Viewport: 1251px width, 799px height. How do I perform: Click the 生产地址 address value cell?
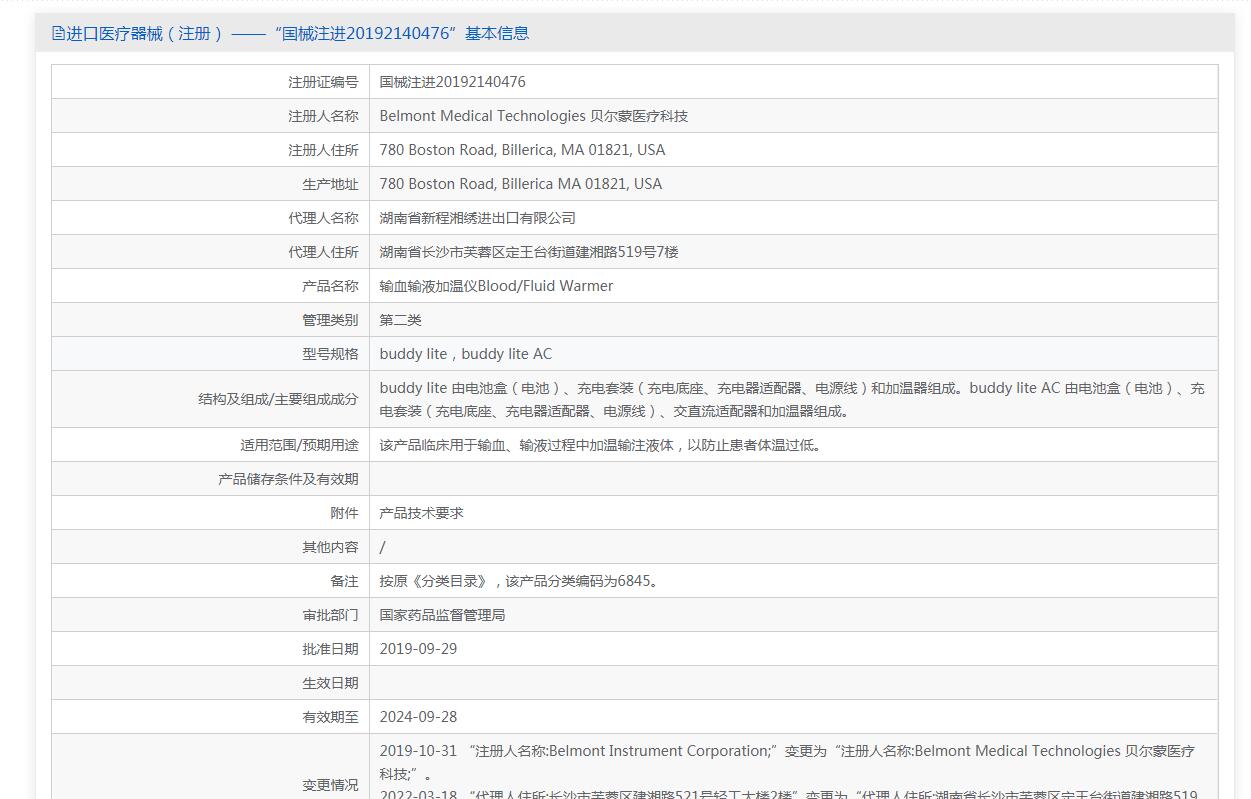793,184
